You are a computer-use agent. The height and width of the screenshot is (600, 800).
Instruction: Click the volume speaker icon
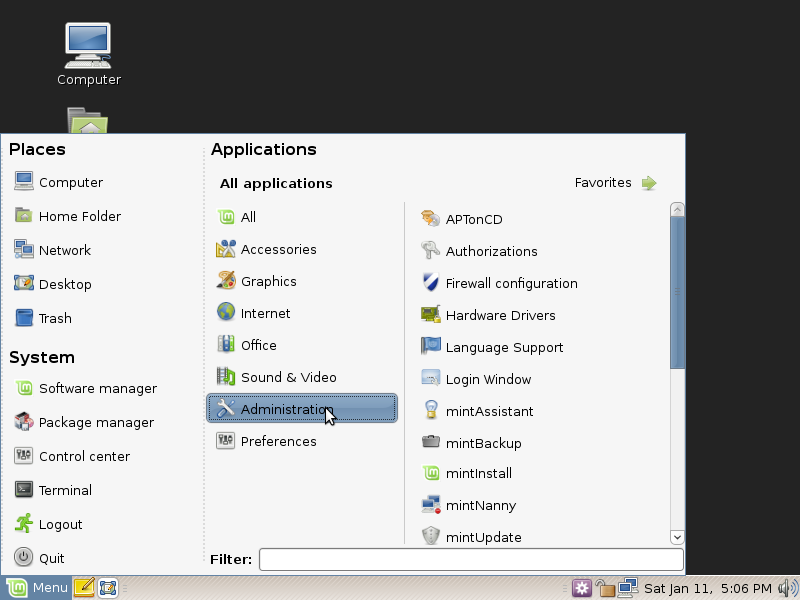pyautogui.click(x=787, y=588)
